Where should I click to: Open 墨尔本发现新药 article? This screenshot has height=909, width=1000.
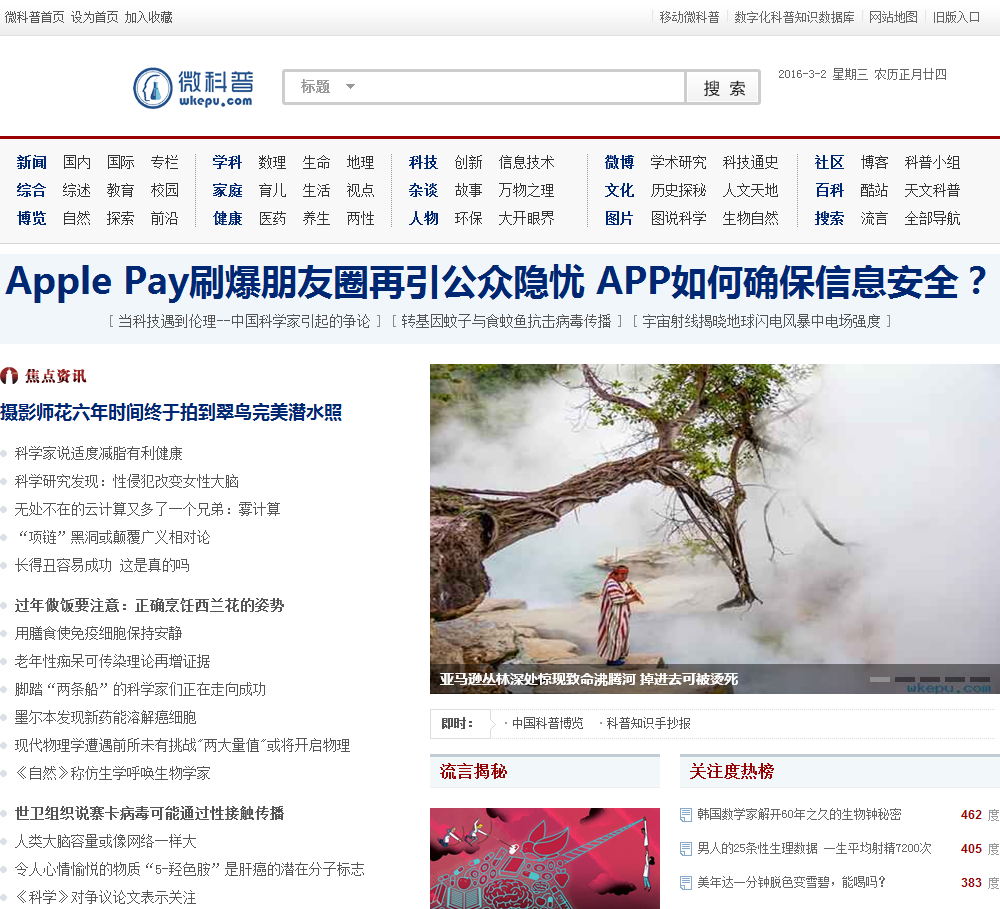pyautogui.click(x=105, y=718)
